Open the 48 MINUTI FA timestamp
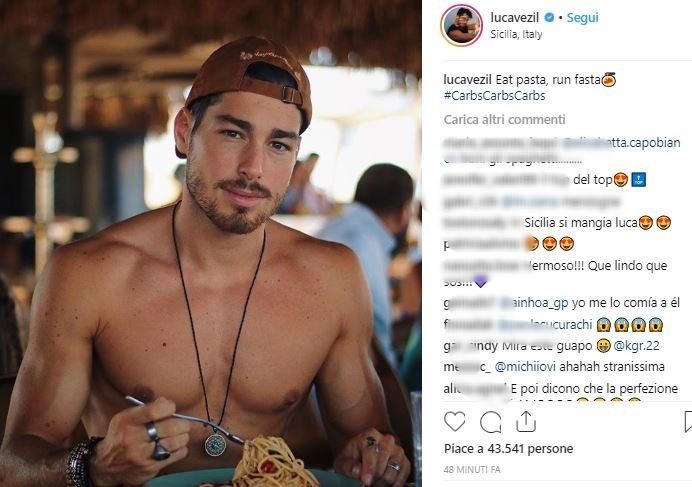The width and height of the screenshot is (692, 487). click(x=472, y=470)
